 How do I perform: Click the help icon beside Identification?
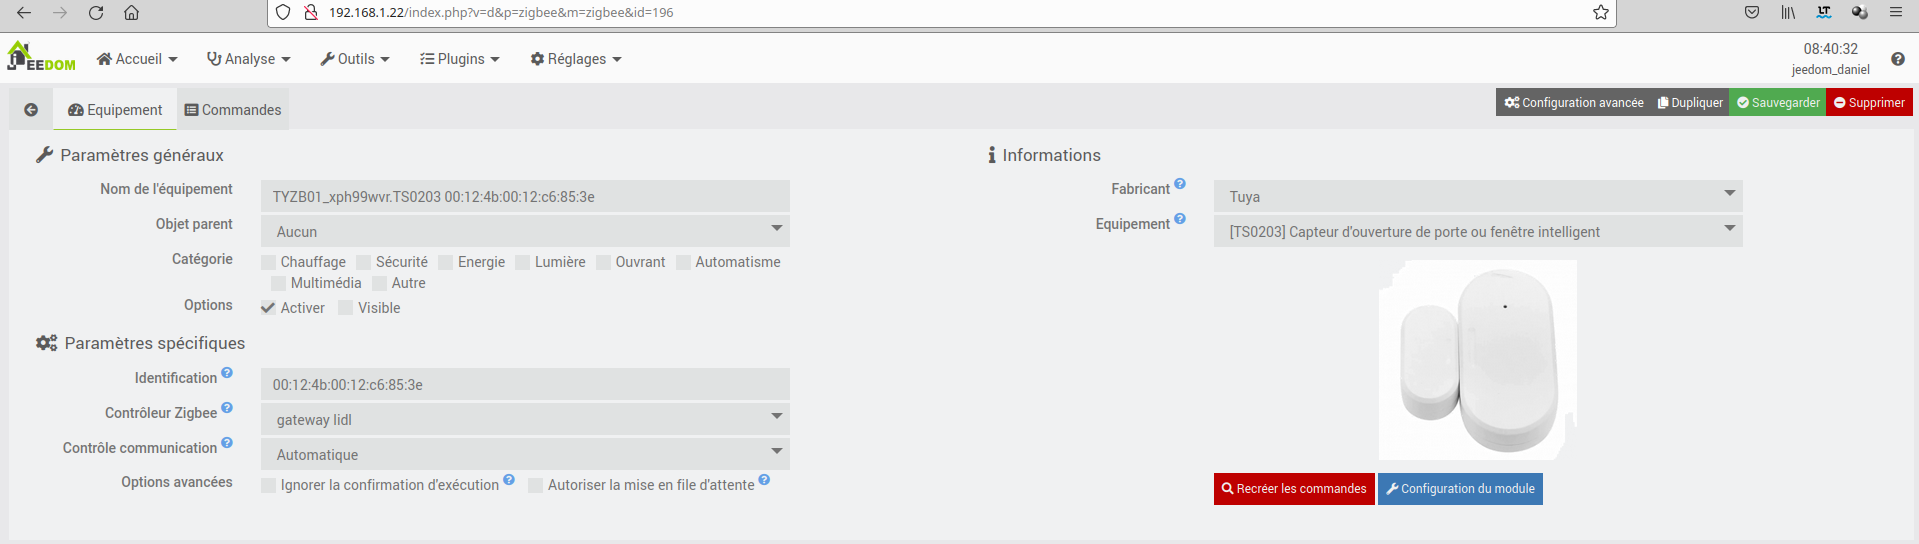tap(227, 373)
